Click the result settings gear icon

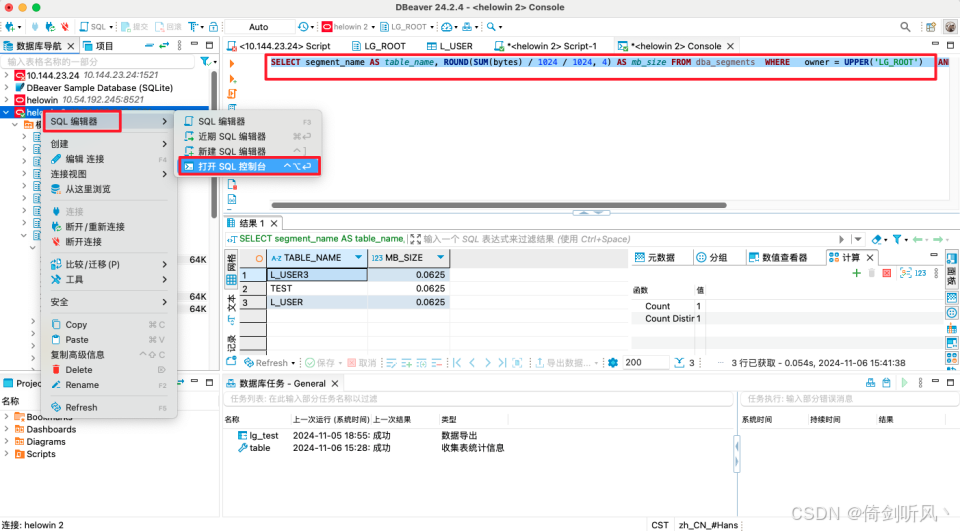(613, 363)
